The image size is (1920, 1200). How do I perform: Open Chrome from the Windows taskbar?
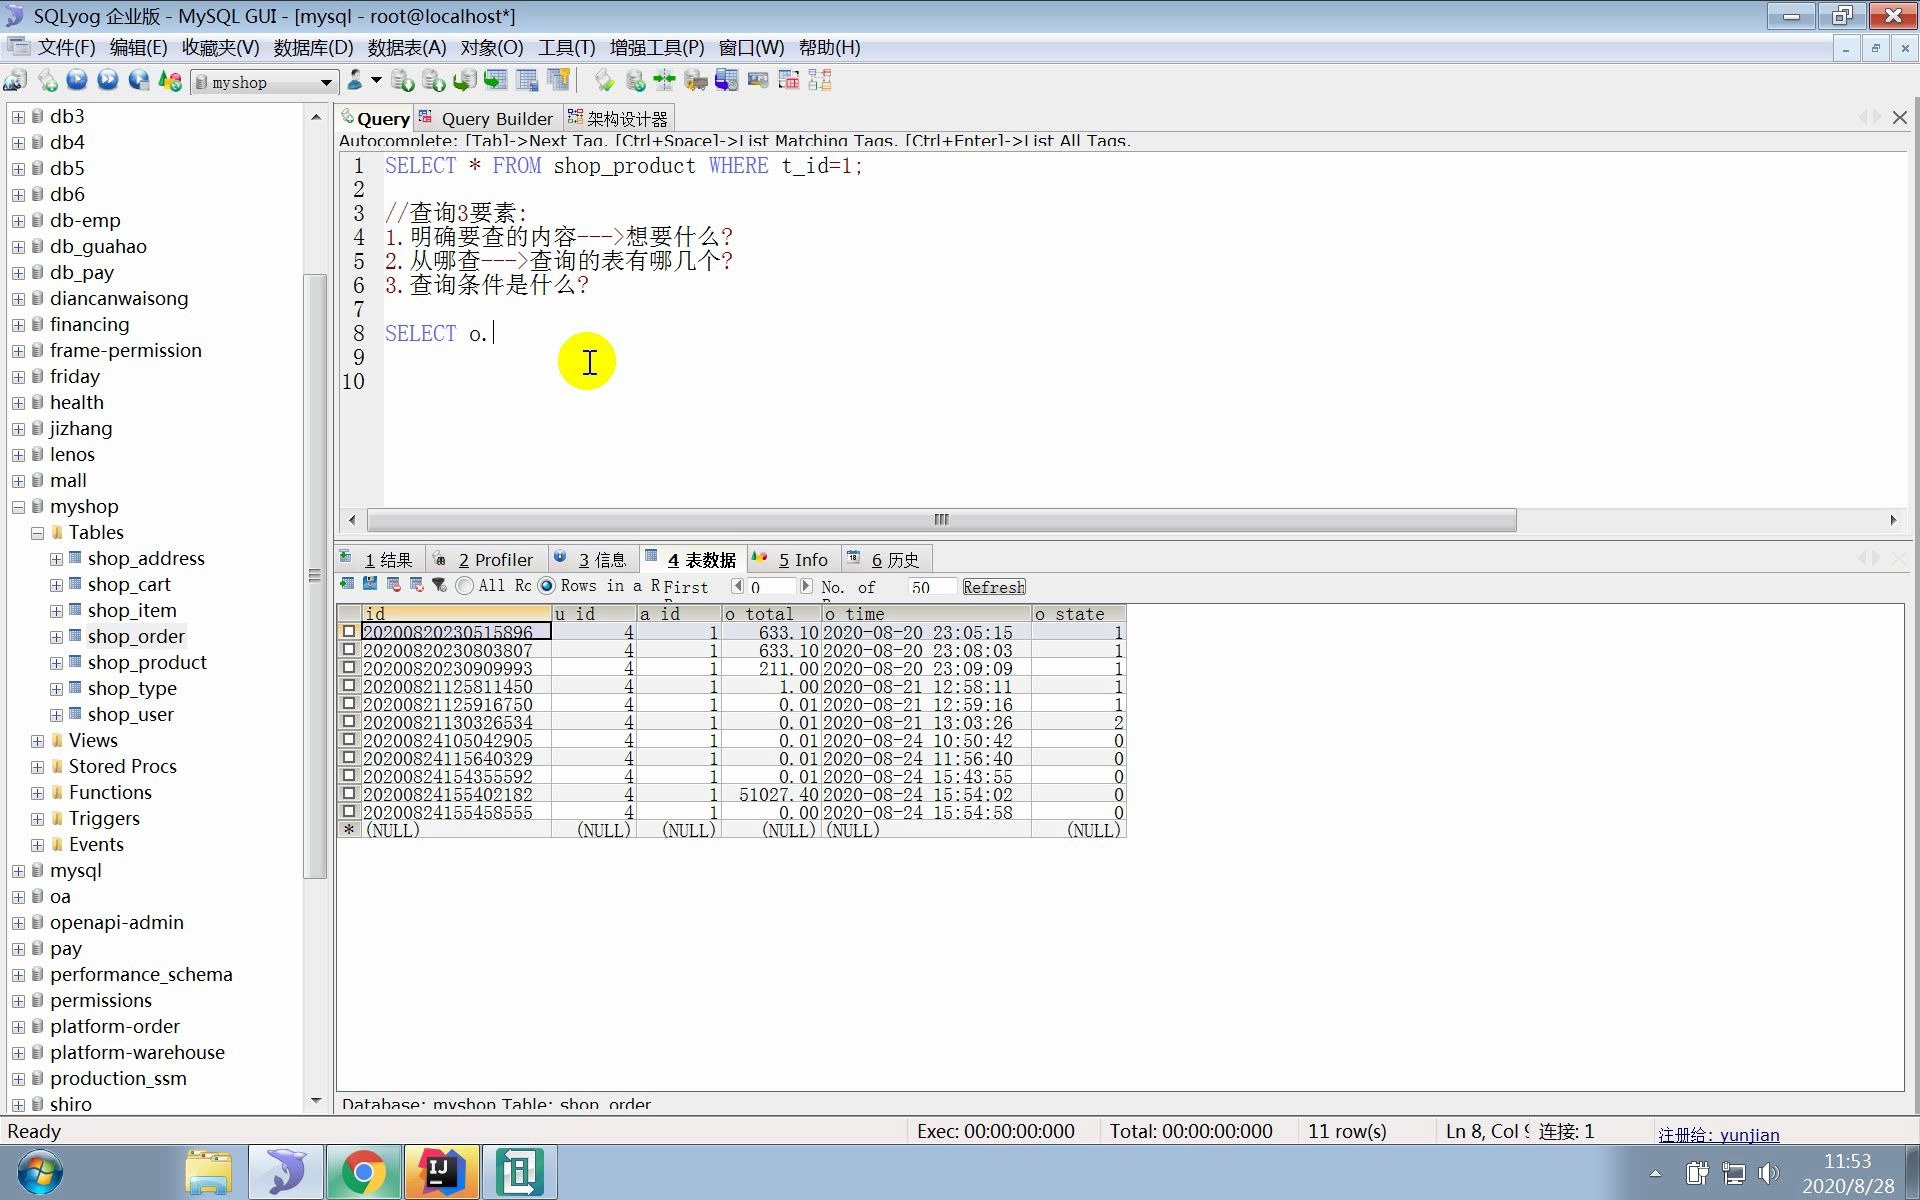pos(363,1172)
